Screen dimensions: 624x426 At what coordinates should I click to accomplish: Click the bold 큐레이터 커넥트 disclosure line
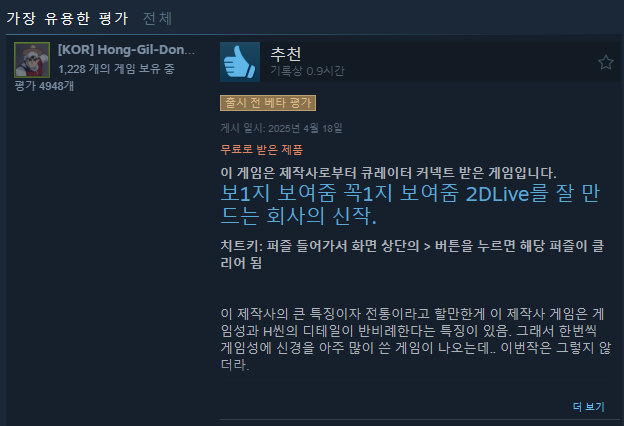(388, 173)
